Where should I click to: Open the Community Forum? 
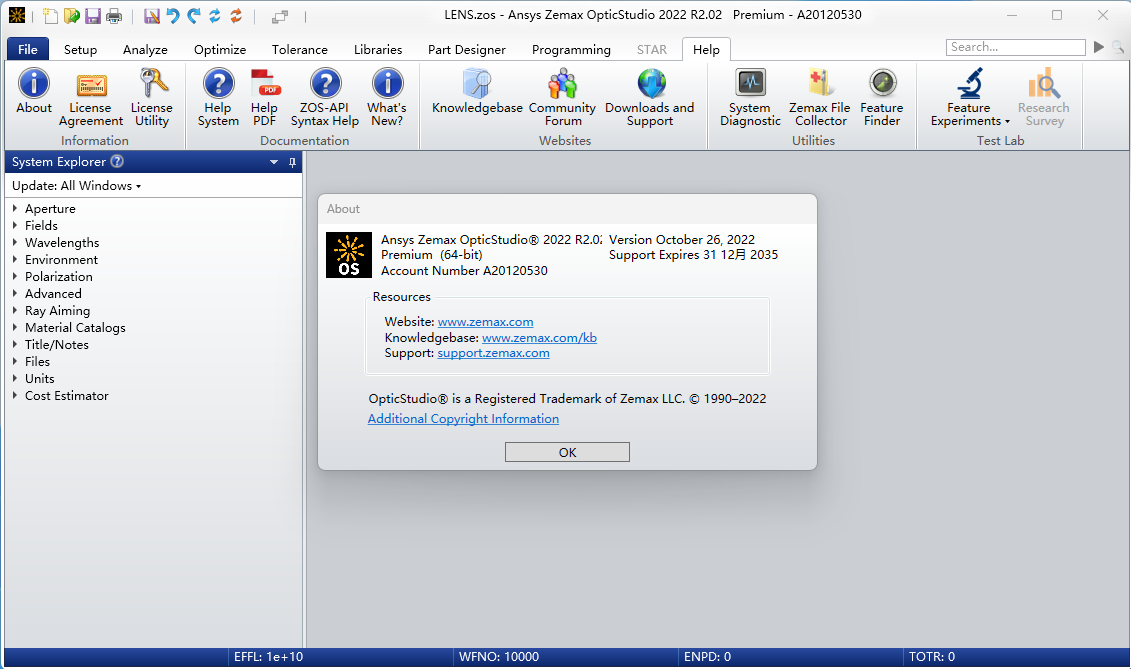pyautogui.click(x=563, y=98)
